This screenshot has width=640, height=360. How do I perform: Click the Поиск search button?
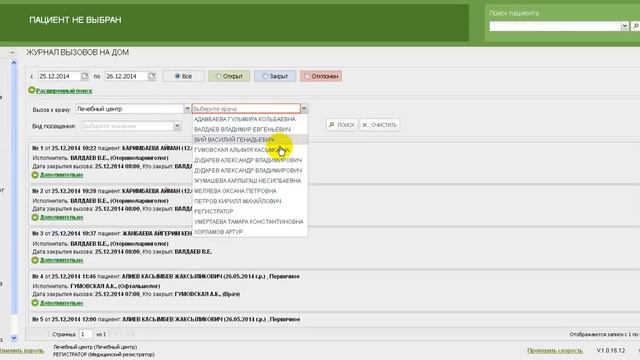click(x=342, y=125)
